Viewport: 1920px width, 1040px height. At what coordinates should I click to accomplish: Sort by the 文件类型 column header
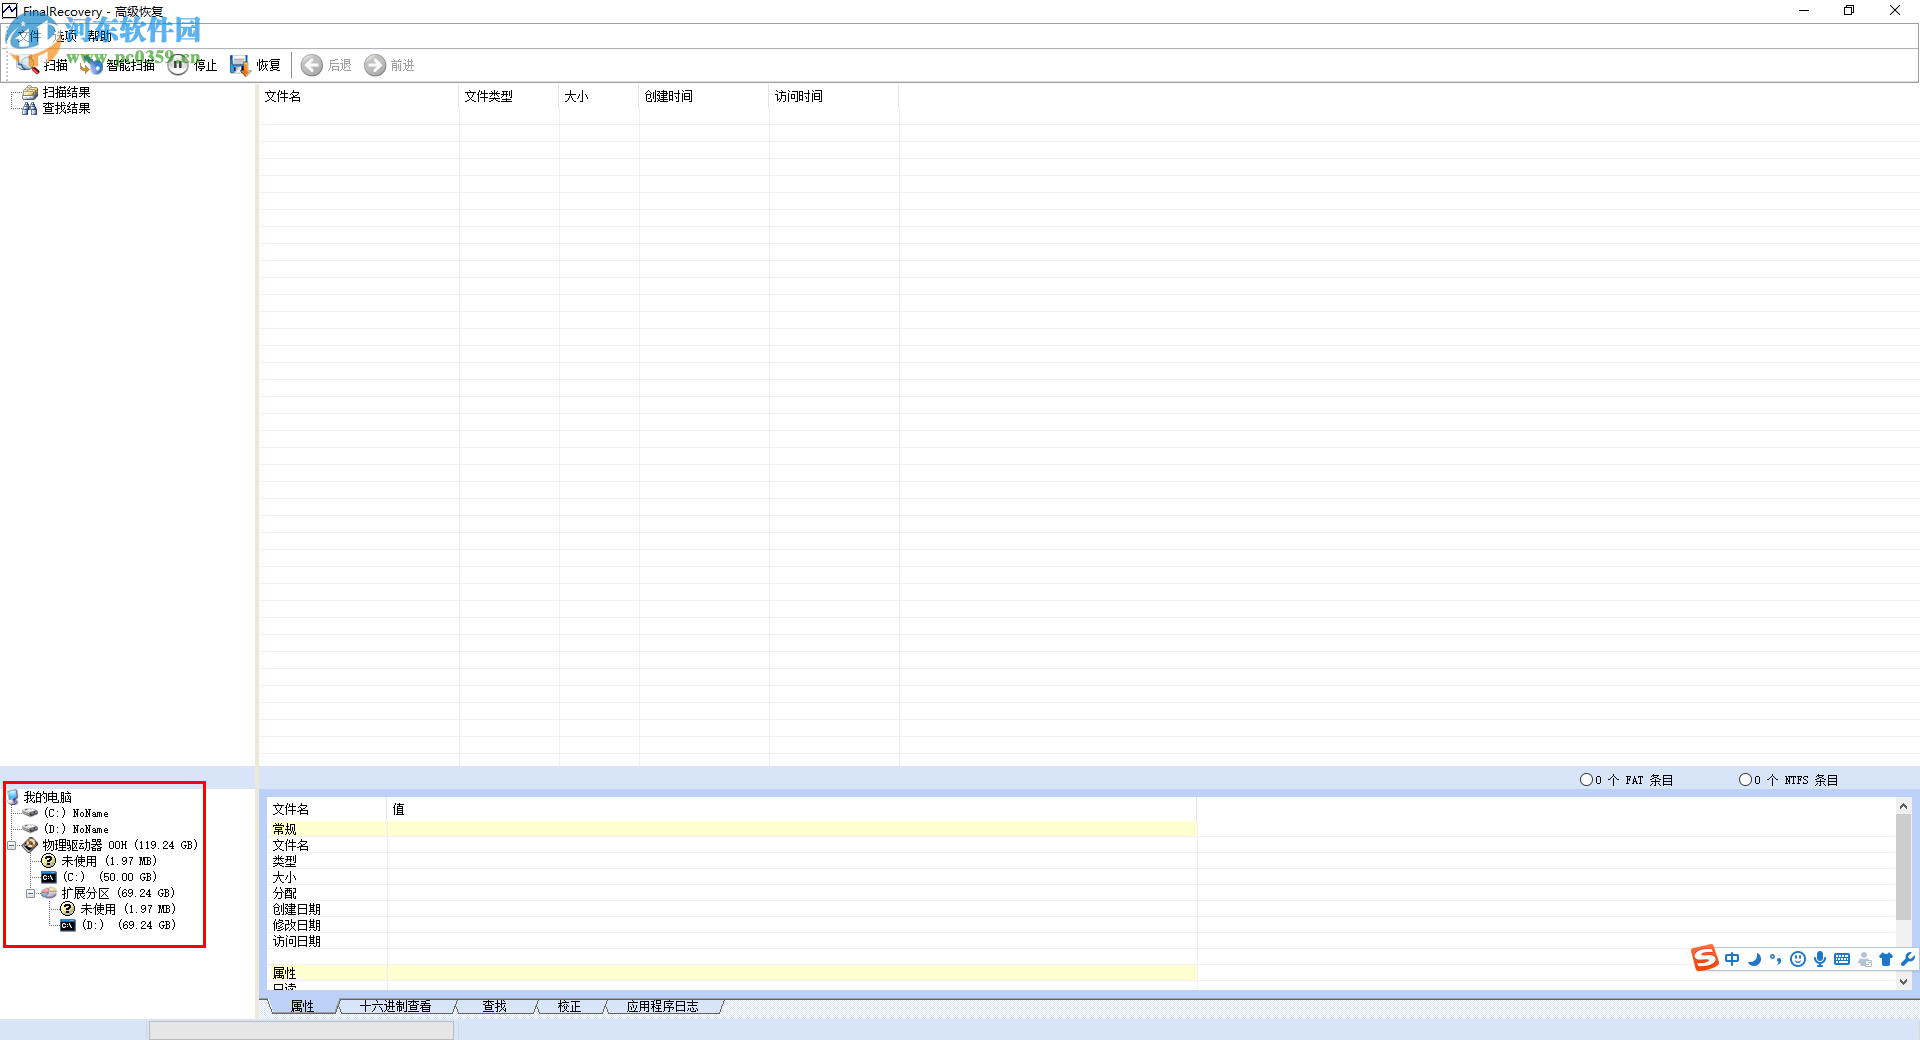[509, 96]
